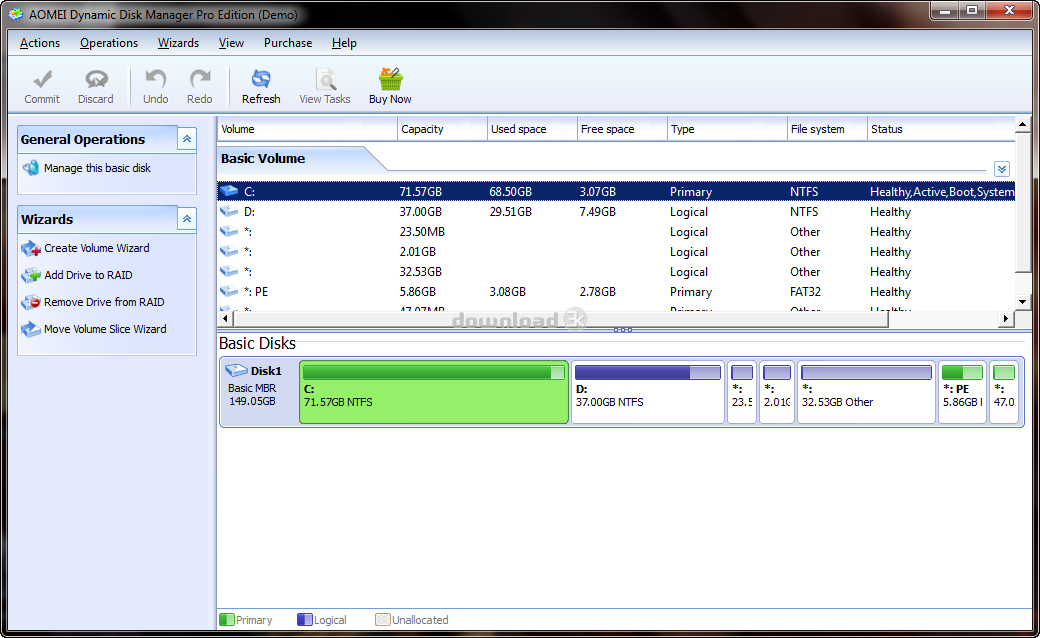Screen dimensions: 1040x638
Task: Click the drive icon in D: row
Action: click(x=229, y=212)
